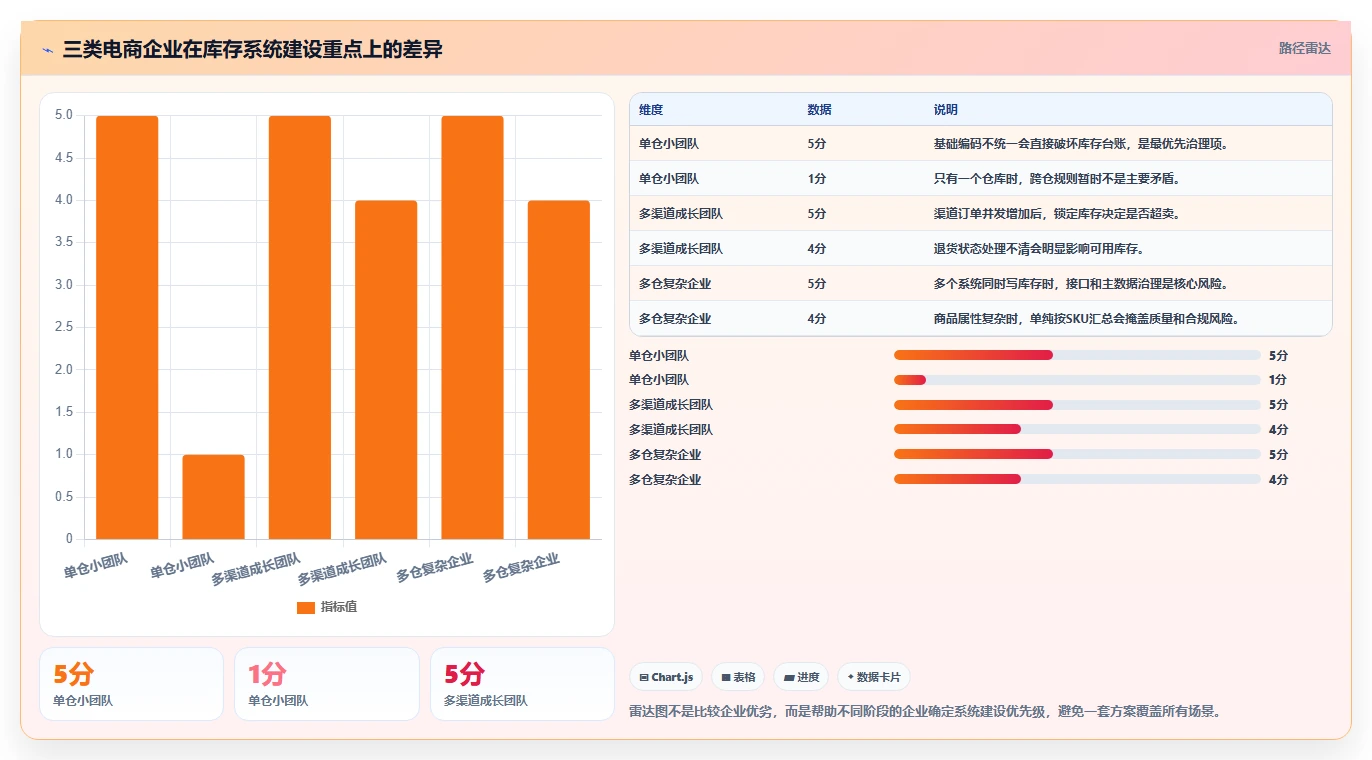The image size is (1372, 760).
Task: Select the 进度 tag
Action: 801,677
